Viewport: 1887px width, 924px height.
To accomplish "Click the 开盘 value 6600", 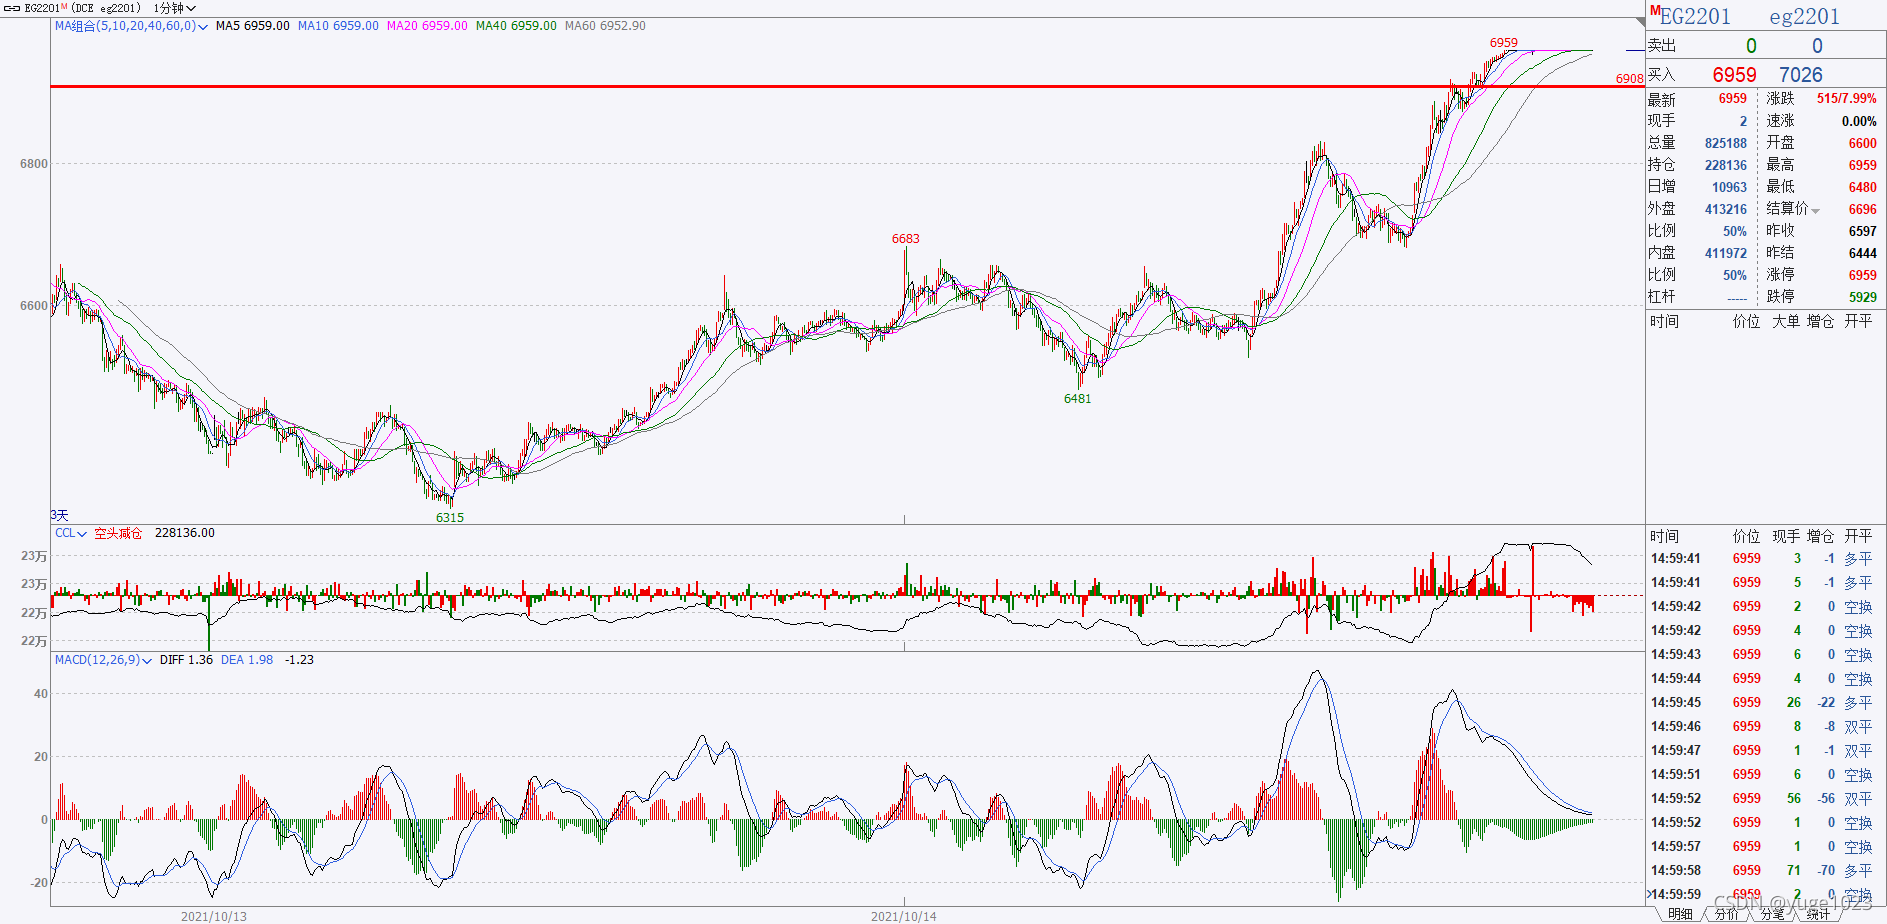I will (x=1862, y=143).
